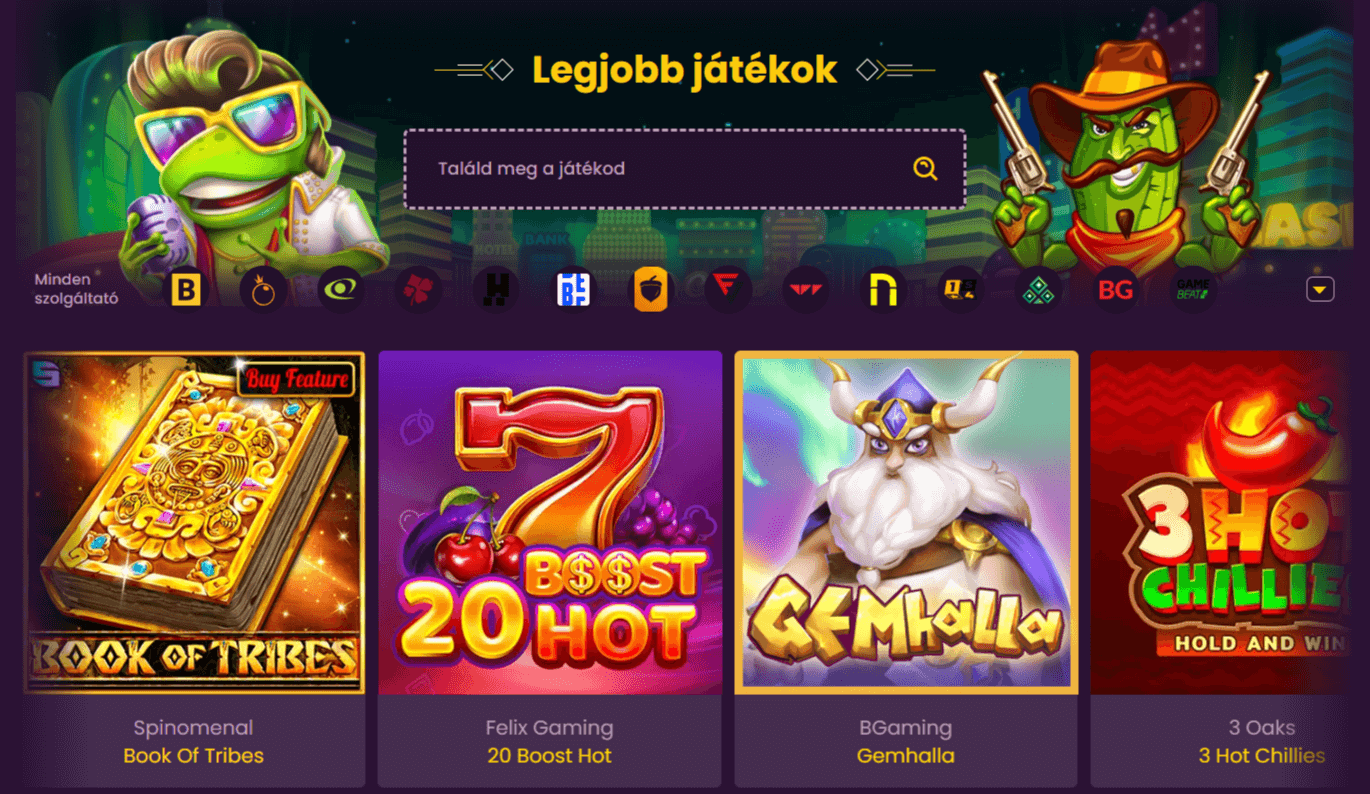The width and height of the screenshot is (1370, 794).
Task: Open the 3 Hot Chillies title link
Action: click(1262, 756)
